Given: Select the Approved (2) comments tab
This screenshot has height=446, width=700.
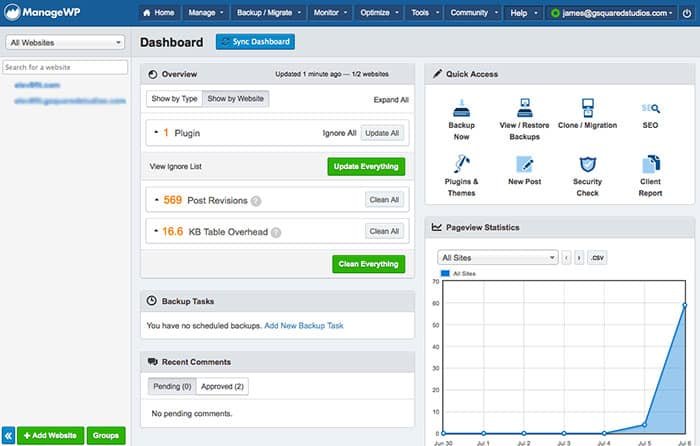Looking at the screenshot, I should 222,386.
